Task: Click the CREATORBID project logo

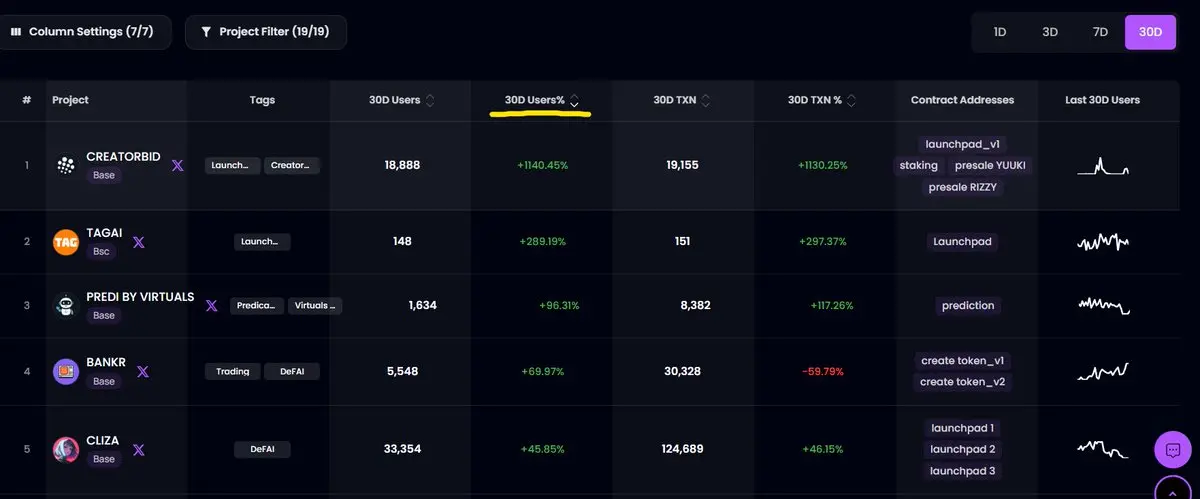Action: click(x=66, y=166)
